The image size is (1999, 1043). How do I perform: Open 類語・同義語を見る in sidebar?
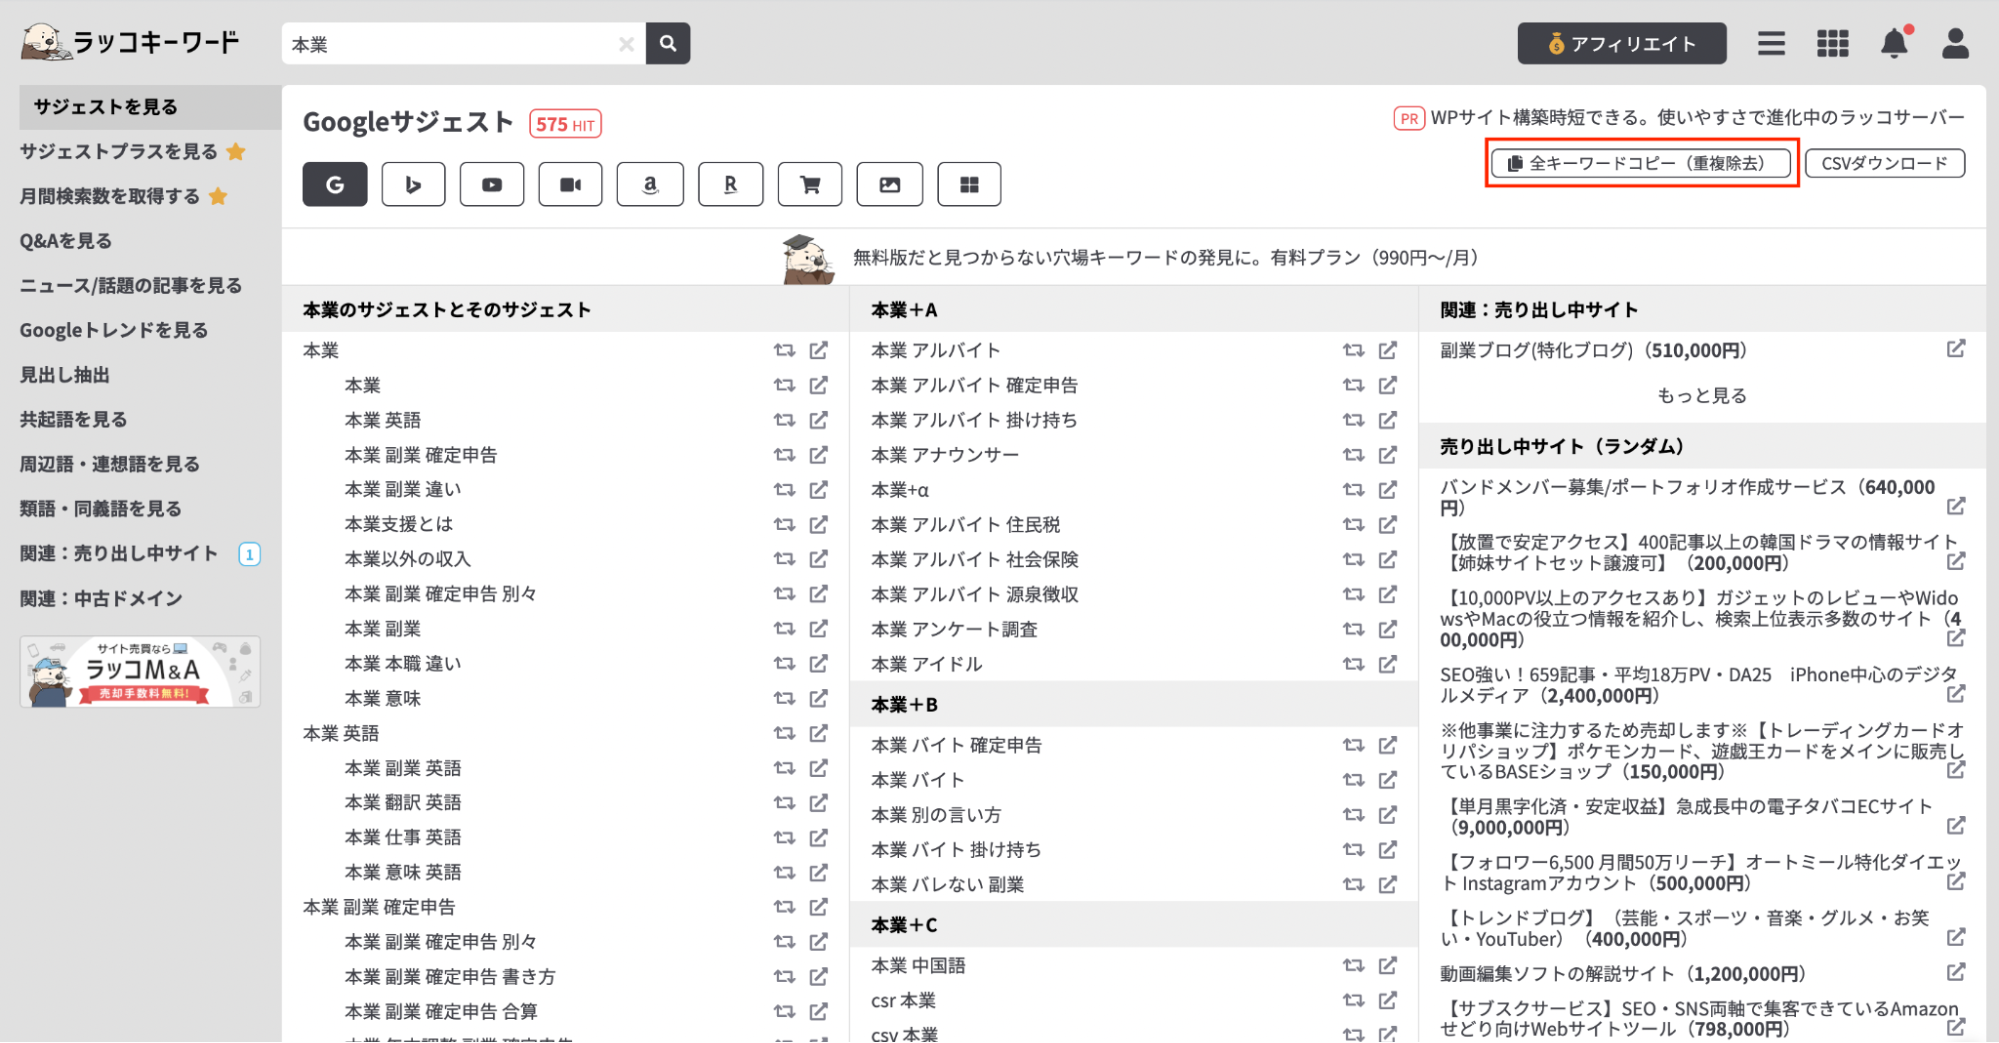101,509
